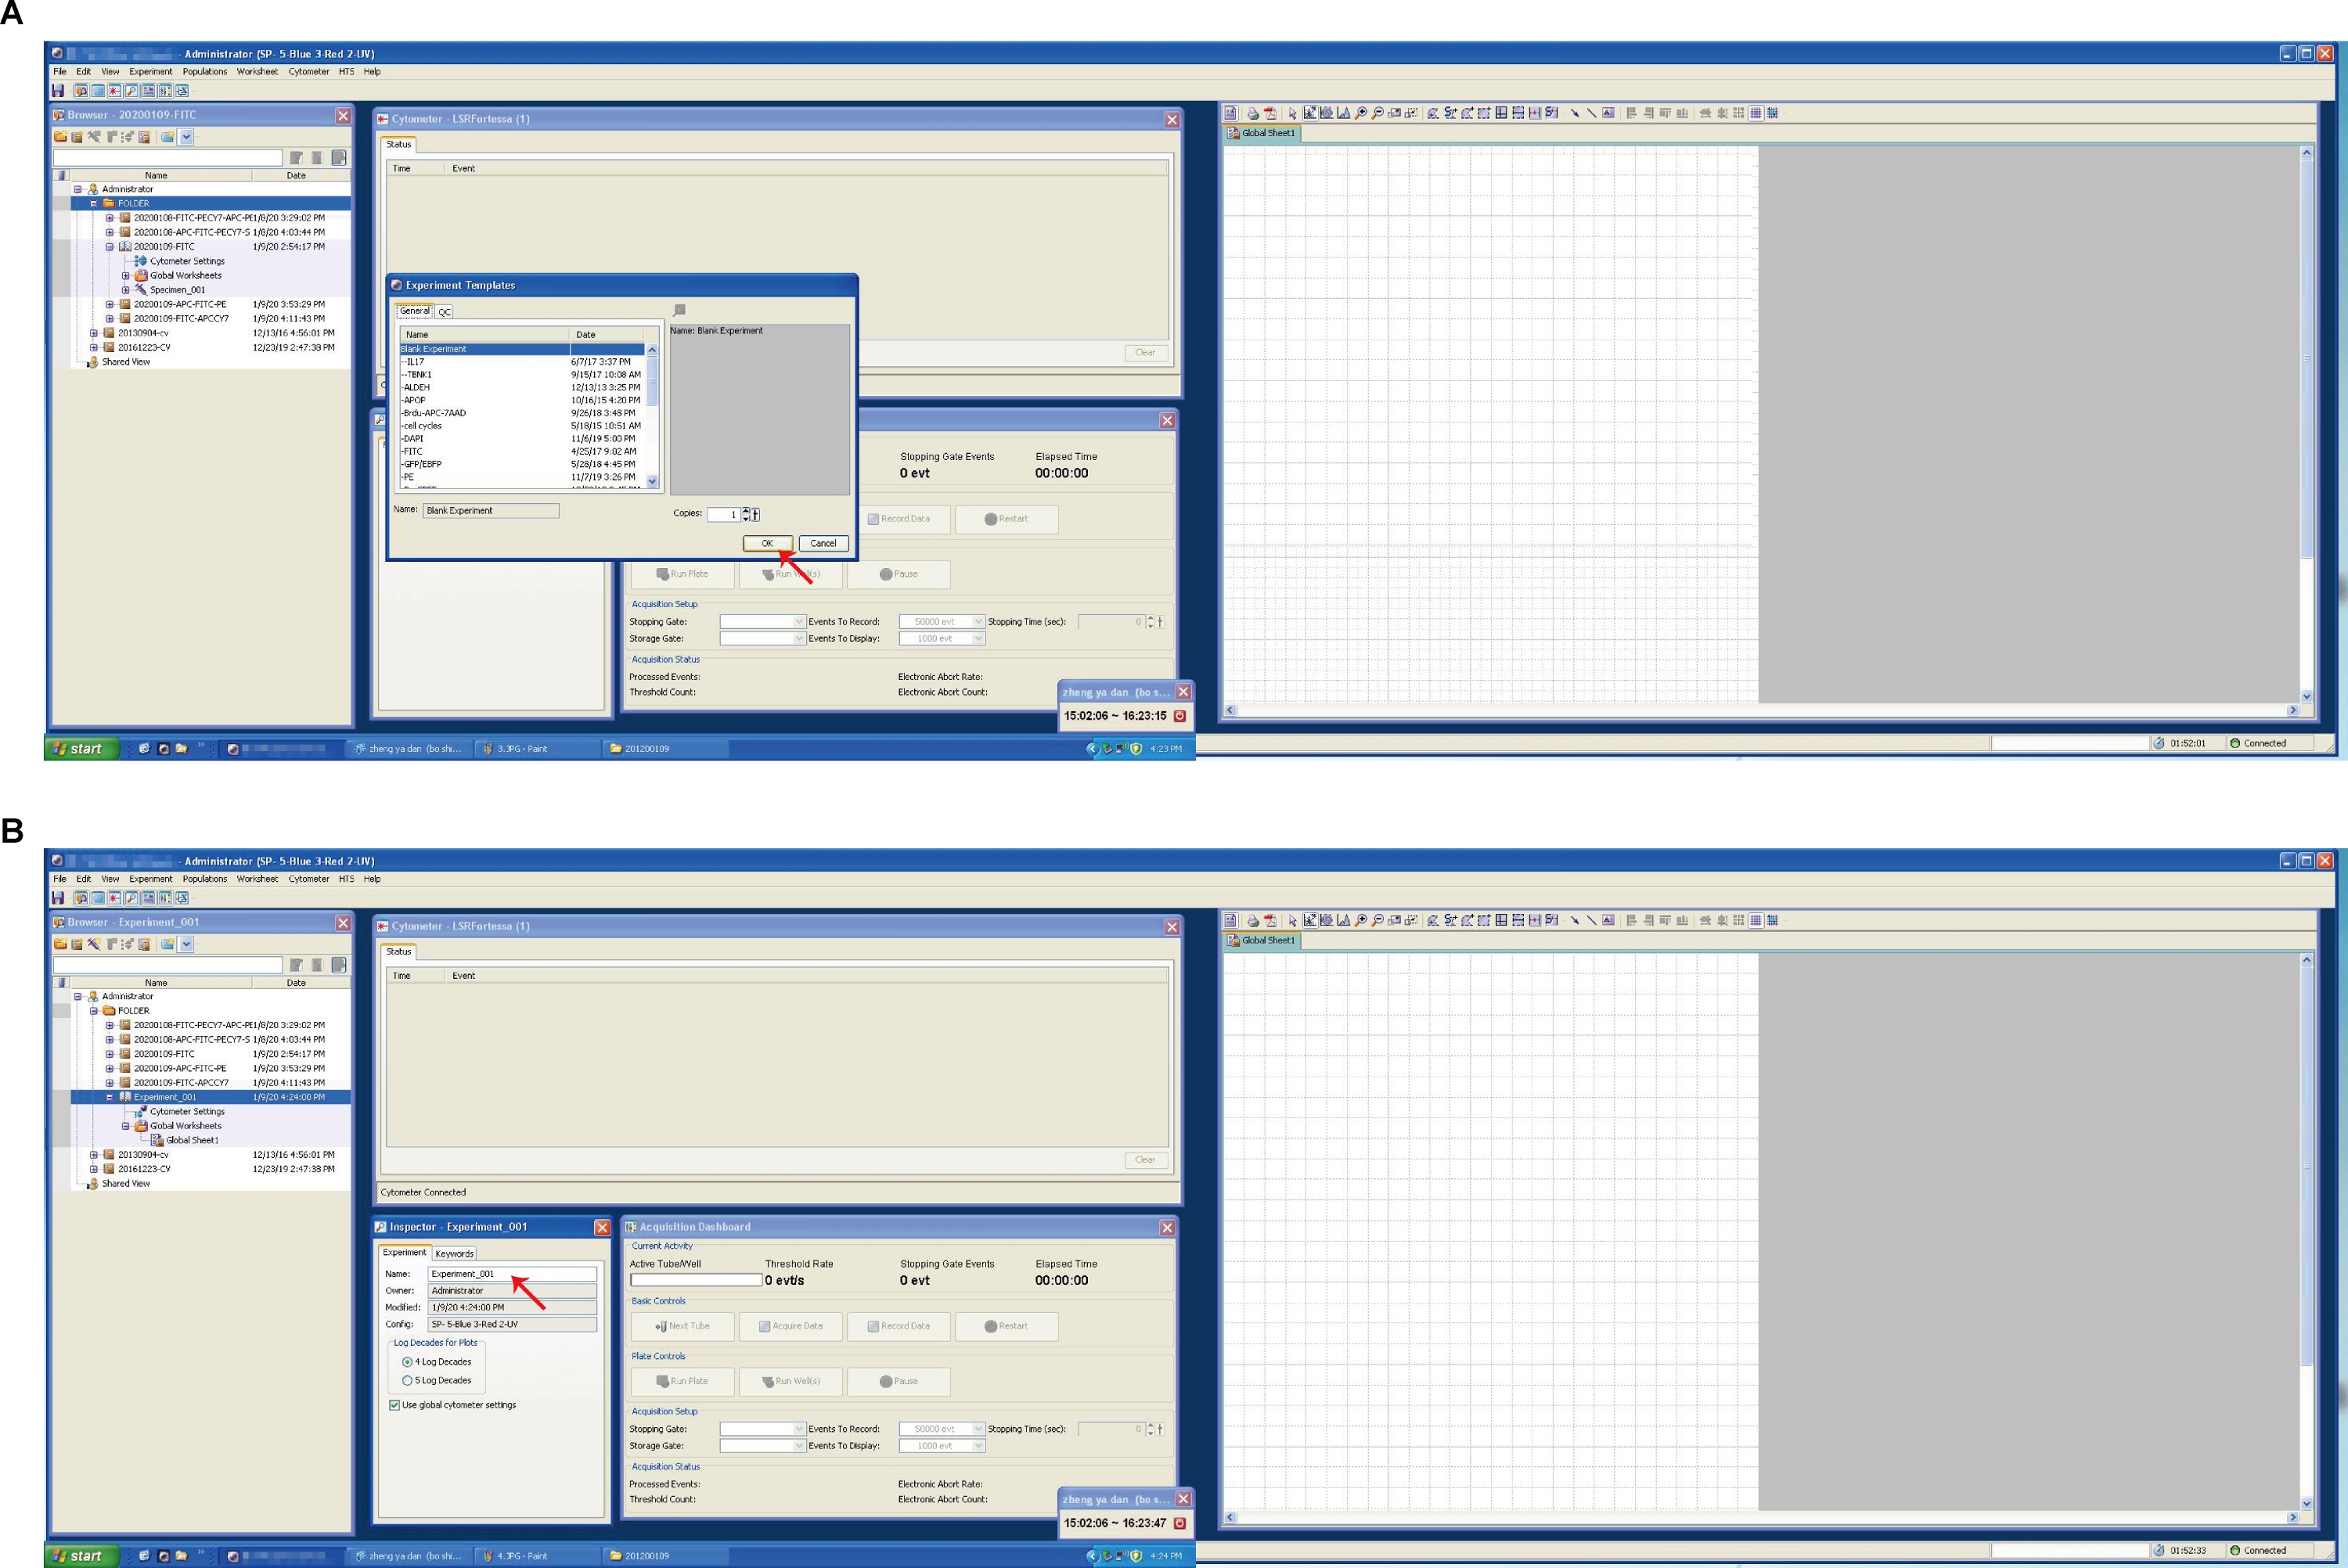The width and height of the screenshot is (2348, 1568).
Task: Select the 4 Log Decades option
Action: (407, 1362)
